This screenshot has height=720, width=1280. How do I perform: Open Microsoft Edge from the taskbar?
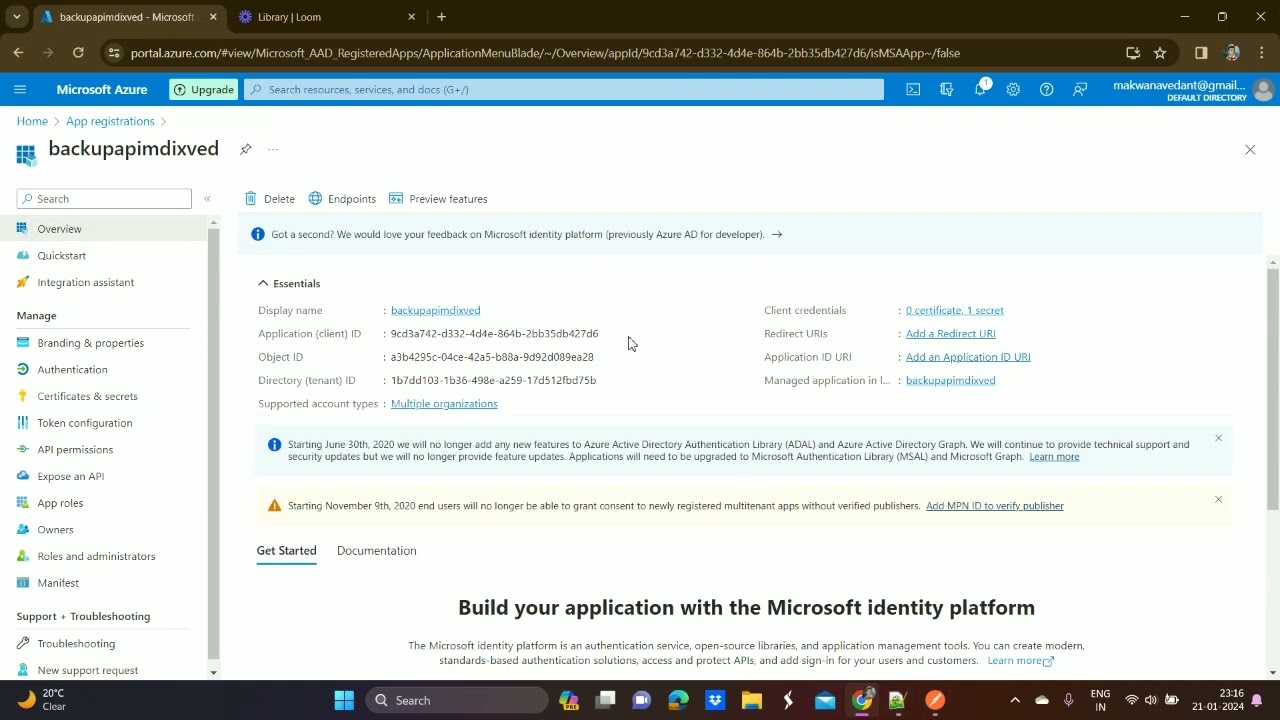tap(678, 700)
